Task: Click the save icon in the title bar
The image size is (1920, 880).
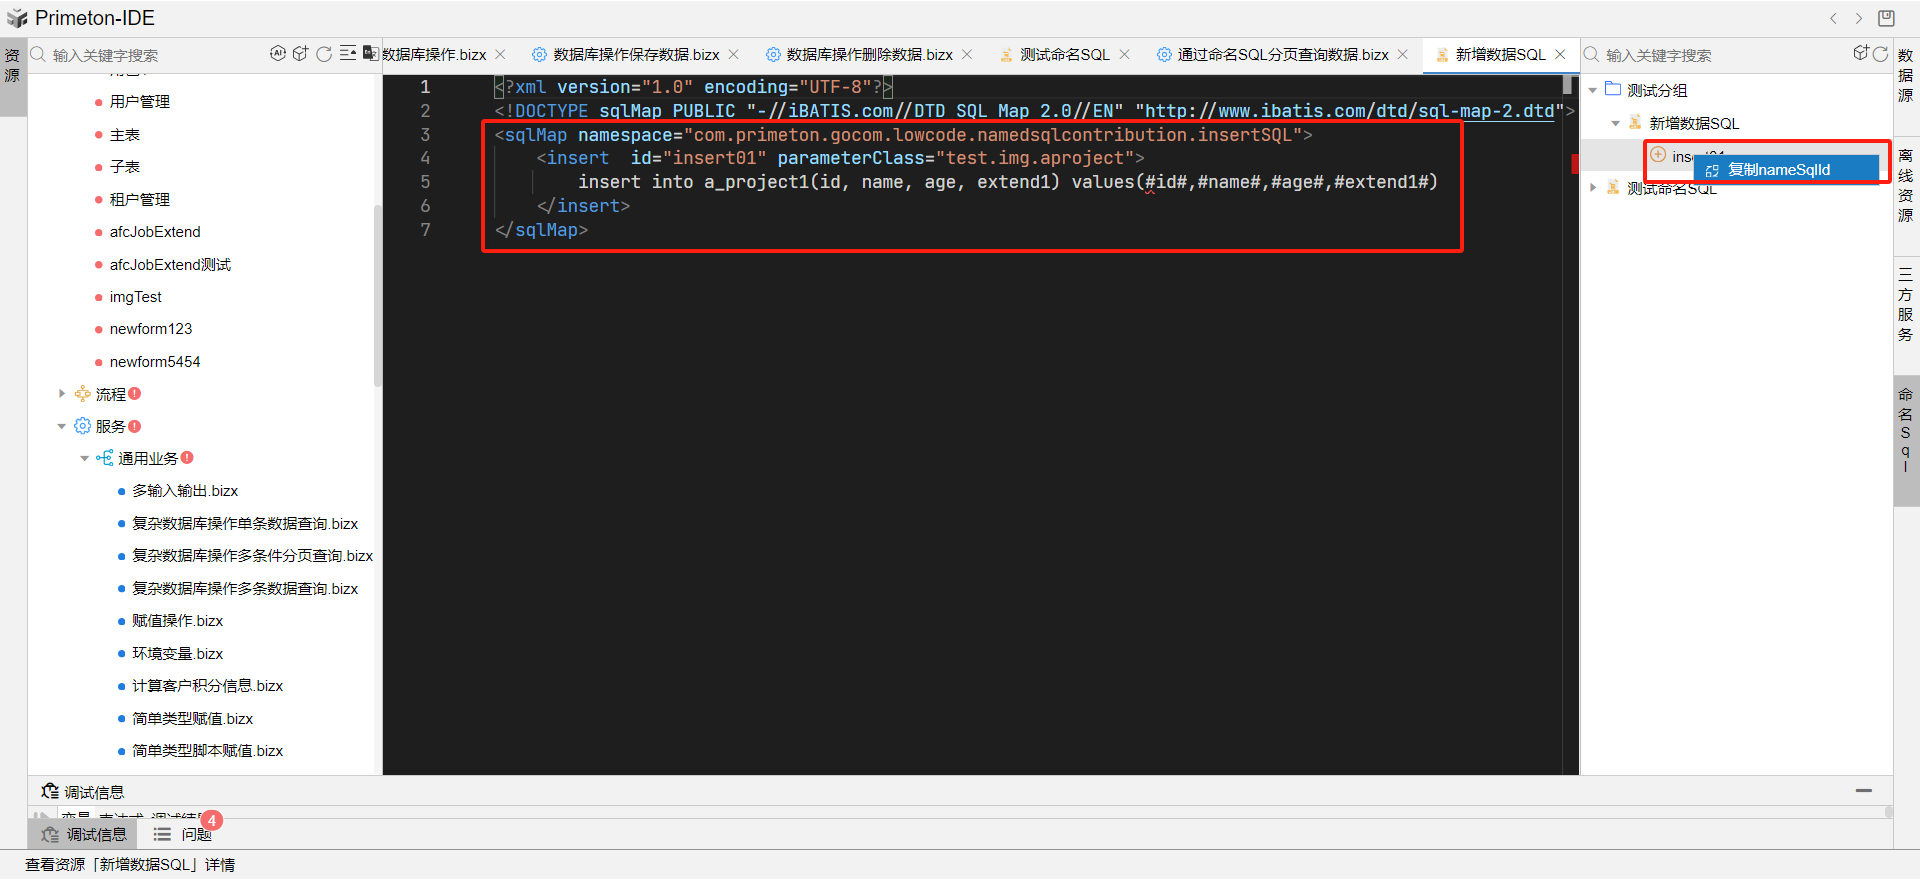Action: coord(1886,18)
